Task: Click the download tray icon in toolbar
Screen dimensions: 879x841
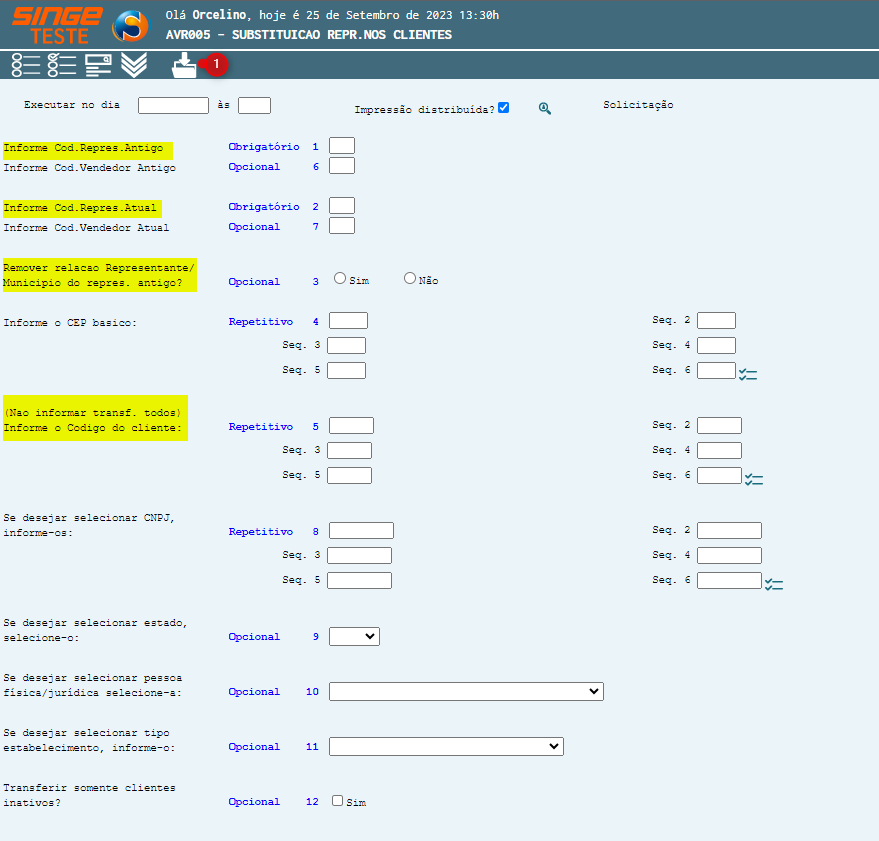Action: click(184, 66)
